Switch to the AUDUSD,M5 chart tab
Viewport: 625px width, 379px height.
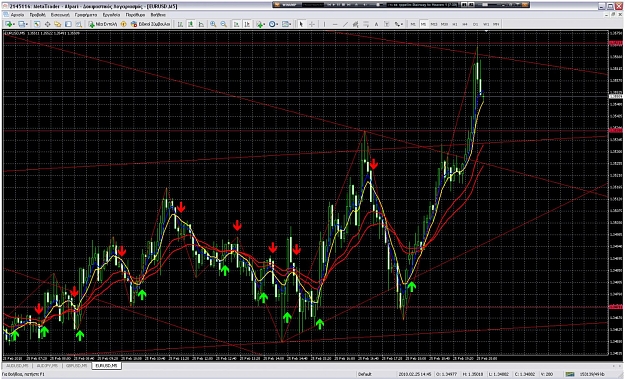click(18, 365)
